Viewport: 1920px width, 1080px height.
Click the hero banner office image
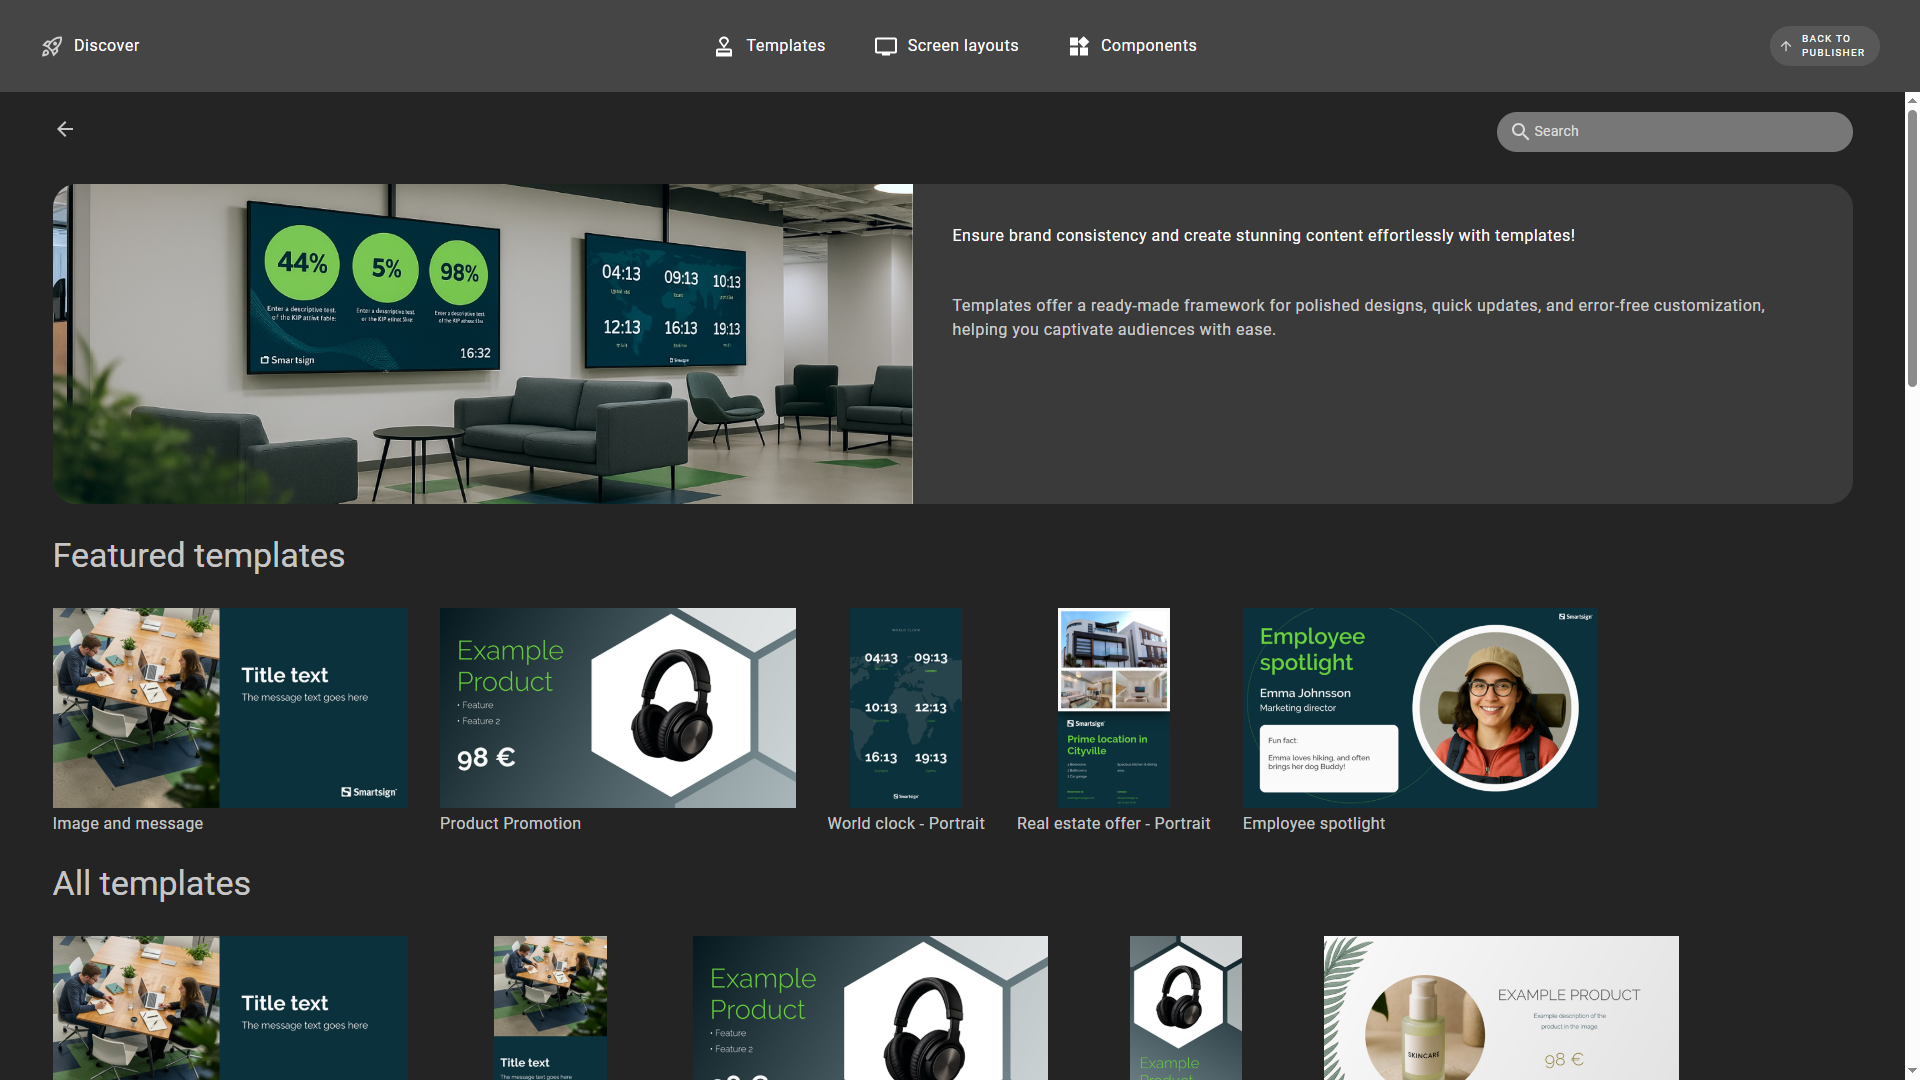pos(483,343)
